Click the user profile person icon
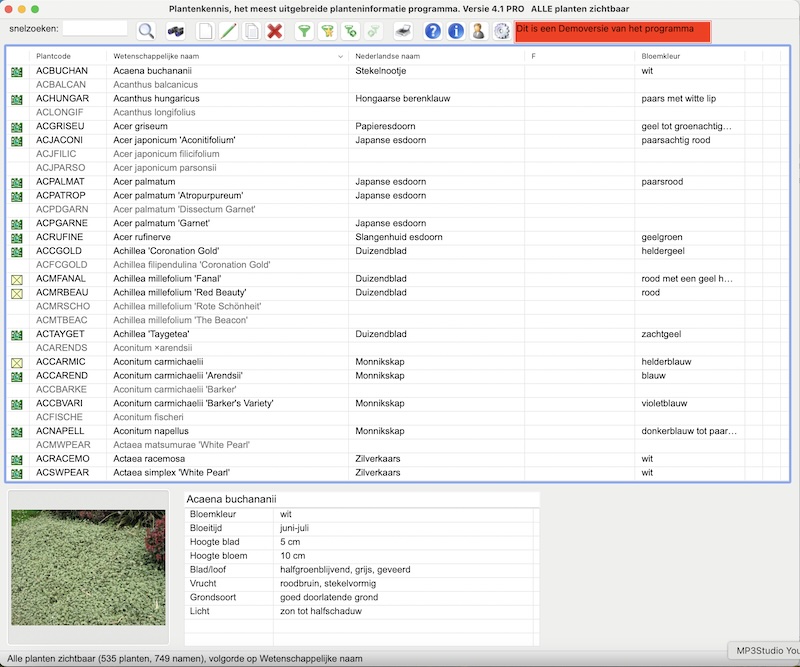The height and width of the screenshot is (667, 800). point(478,31)
